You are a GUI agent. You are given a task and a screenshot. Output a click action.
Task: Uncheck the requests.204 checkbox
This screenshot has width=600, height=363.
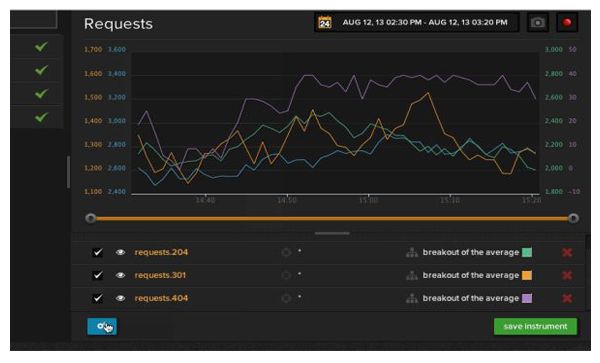pos(98,252)
